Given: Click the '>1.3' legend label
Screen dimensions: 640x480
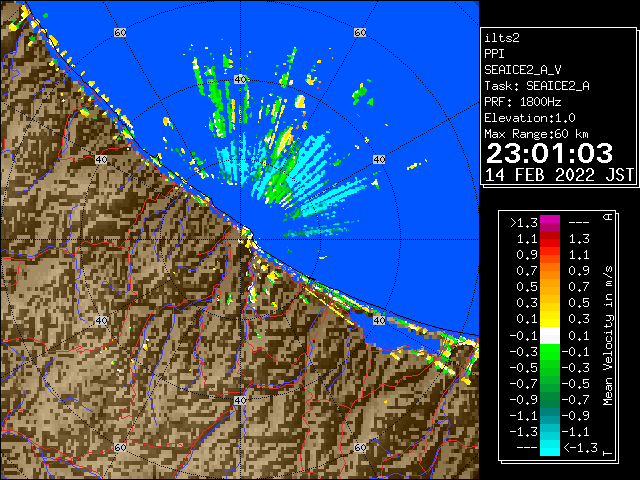Looking at the screenshot, I should coord(523,223).
